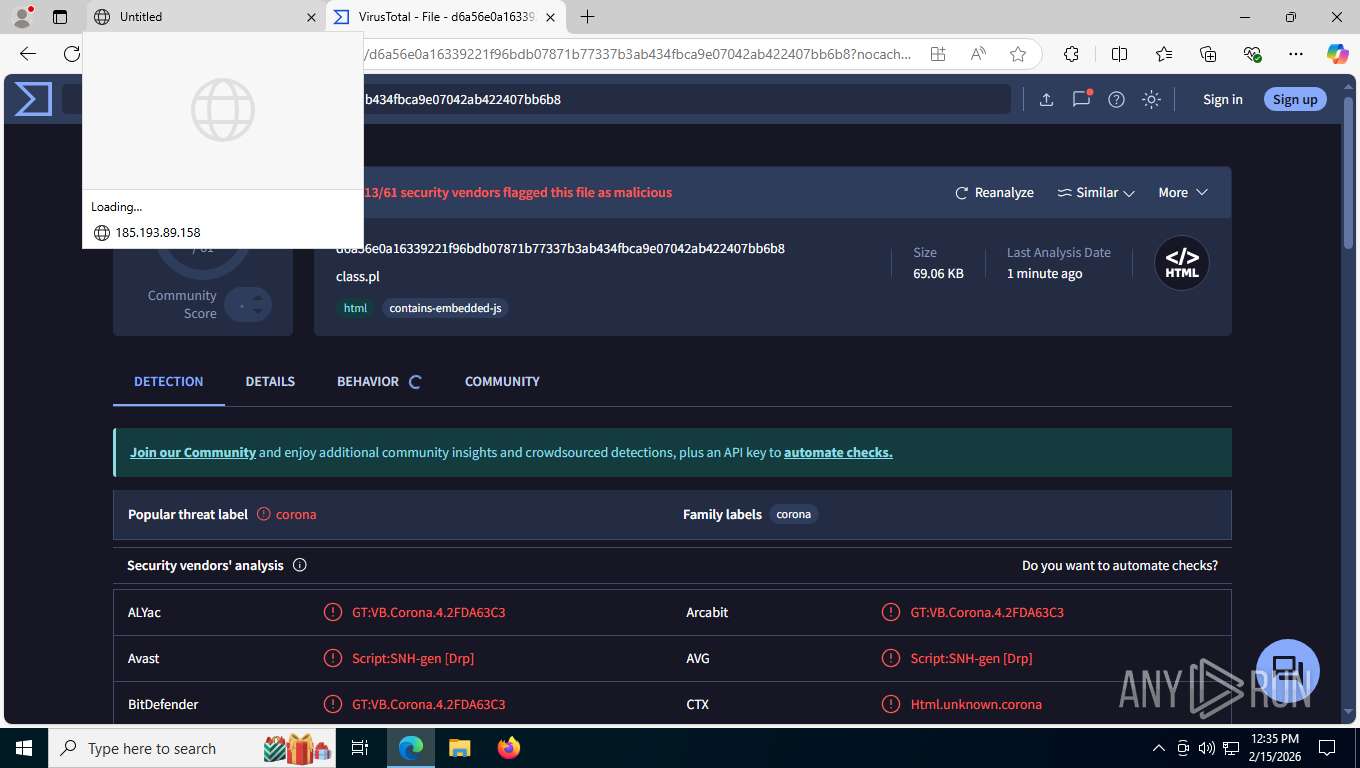The height and width of the screenshot is (768, 1360).
Task: Expand the Similar dropdown
Action: tap(1096, 193)
